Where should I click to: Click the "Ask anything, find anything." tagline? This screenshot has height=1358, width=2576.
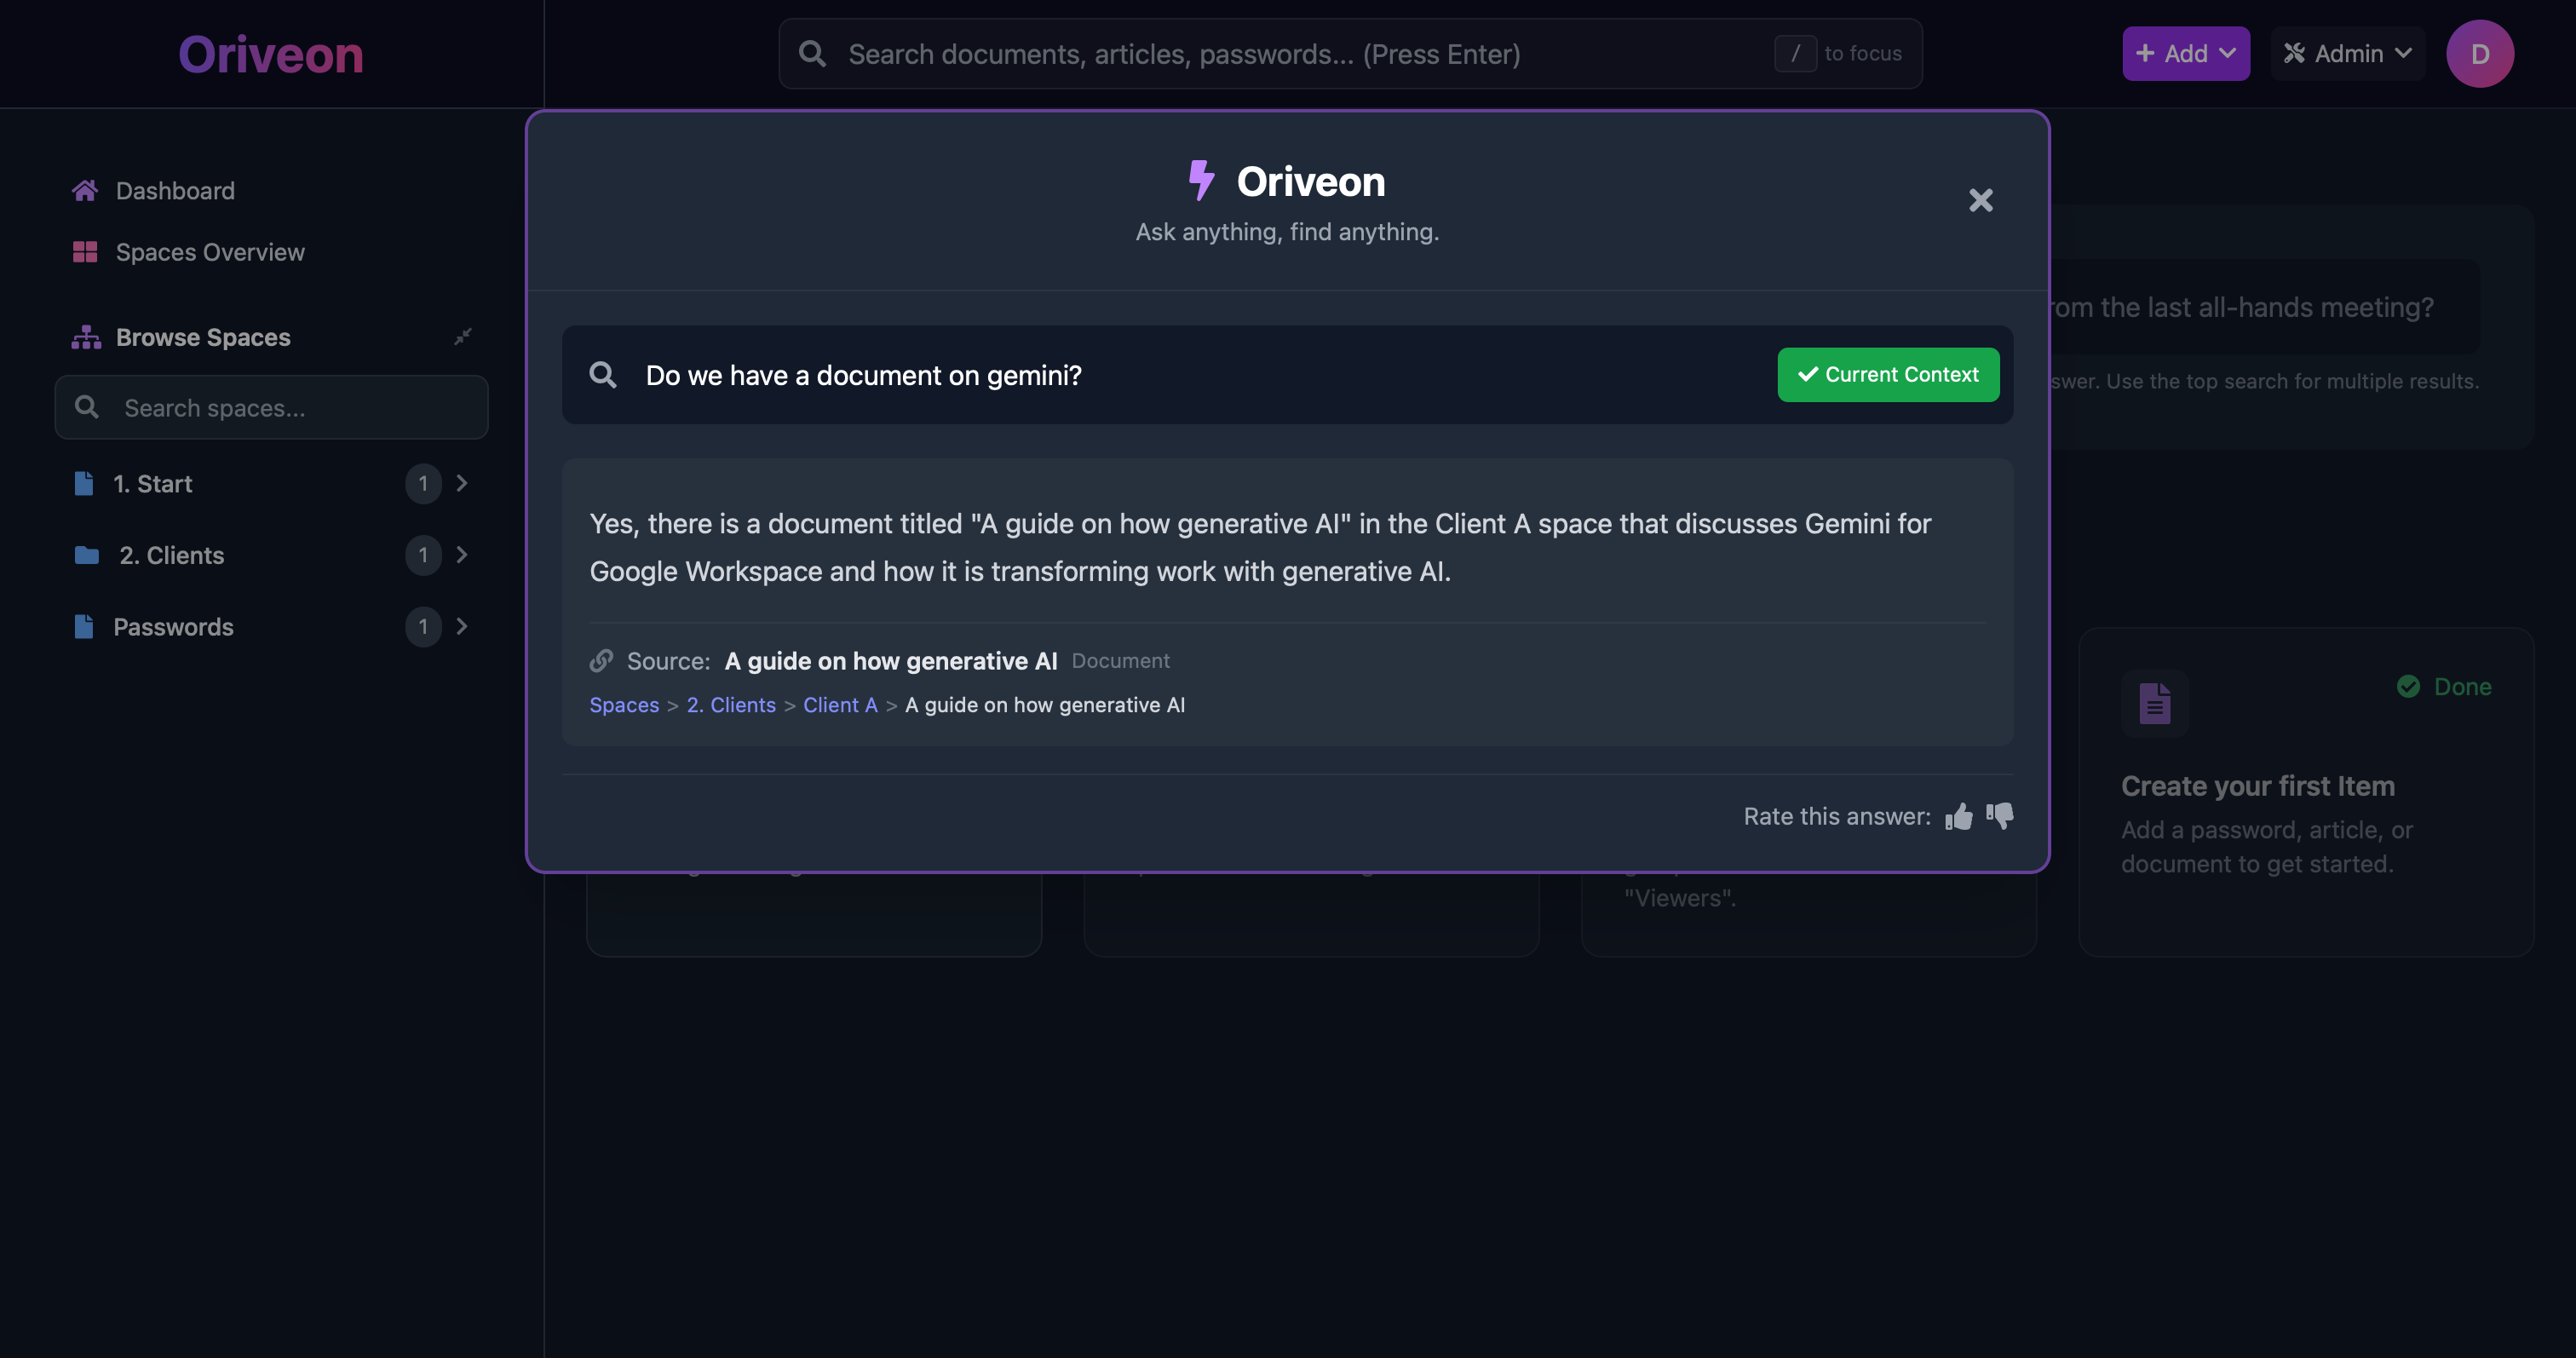click(1287, 232)
